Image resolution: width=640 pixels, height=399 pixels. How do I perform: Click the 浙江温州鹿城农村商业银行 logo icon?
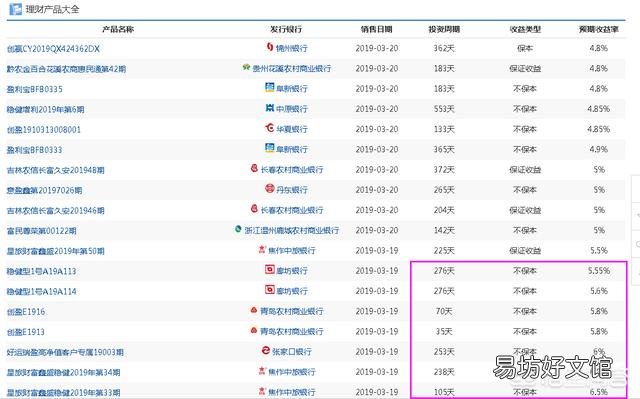(238, 229)
